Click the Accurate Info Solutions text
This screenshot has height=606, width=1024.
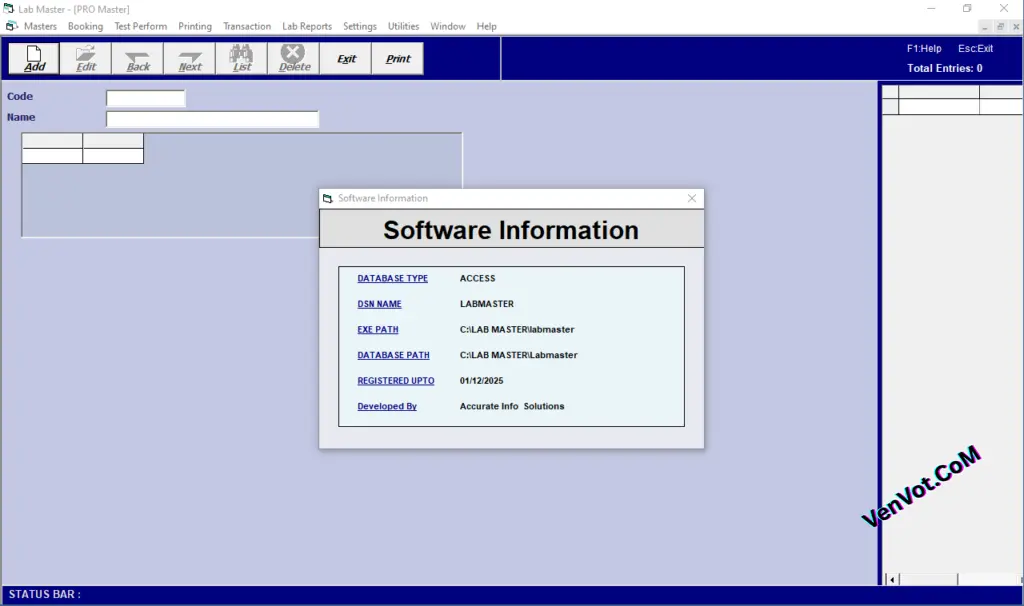[512, 406]
